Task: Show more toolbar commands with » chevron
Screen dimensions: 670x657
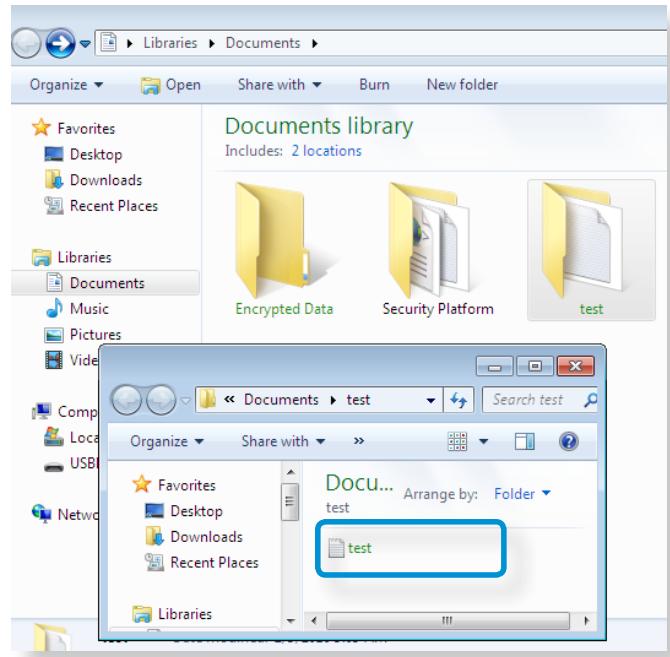Action: tap(359, 441)
